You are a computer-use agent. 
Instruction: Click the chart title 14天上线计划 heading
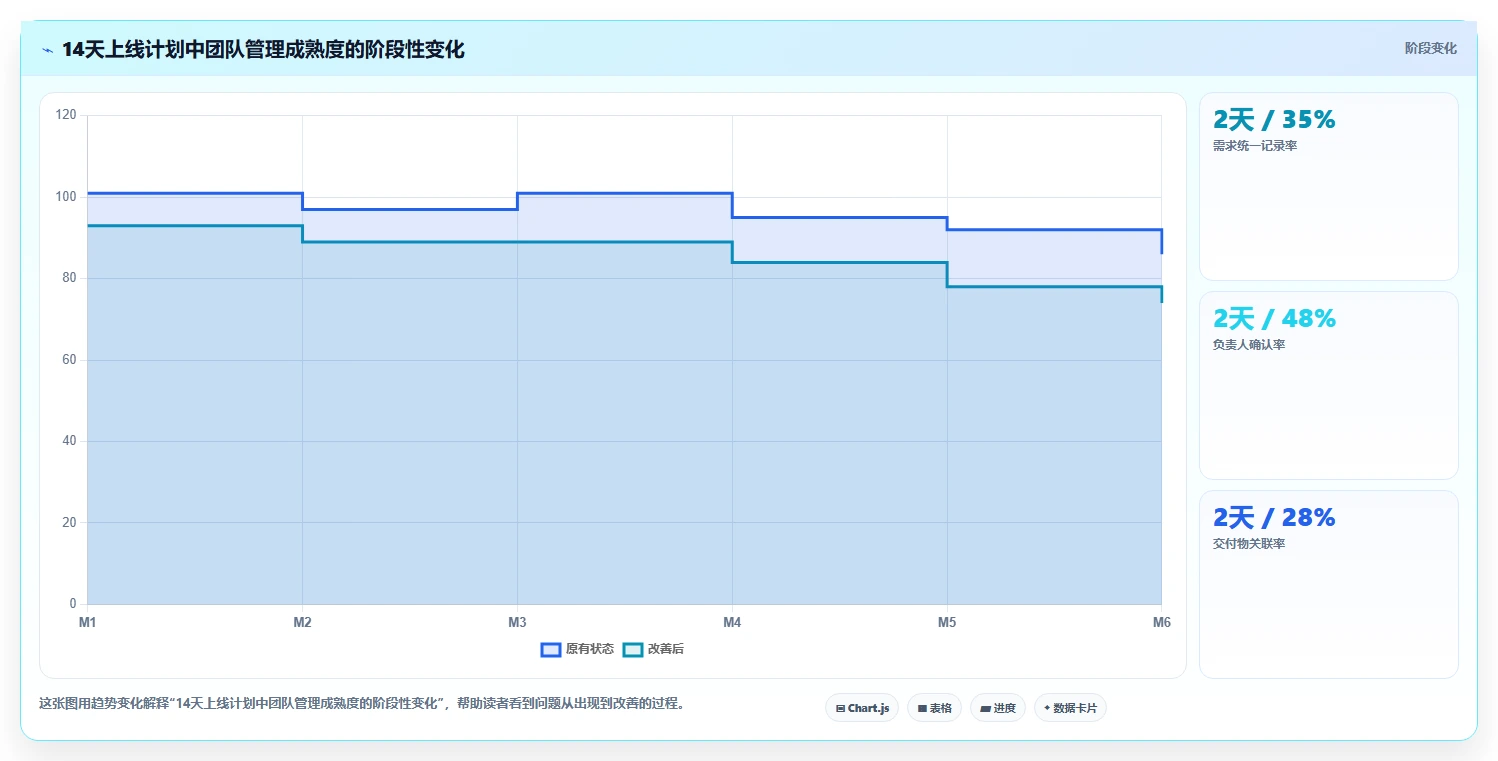[263, 50]
